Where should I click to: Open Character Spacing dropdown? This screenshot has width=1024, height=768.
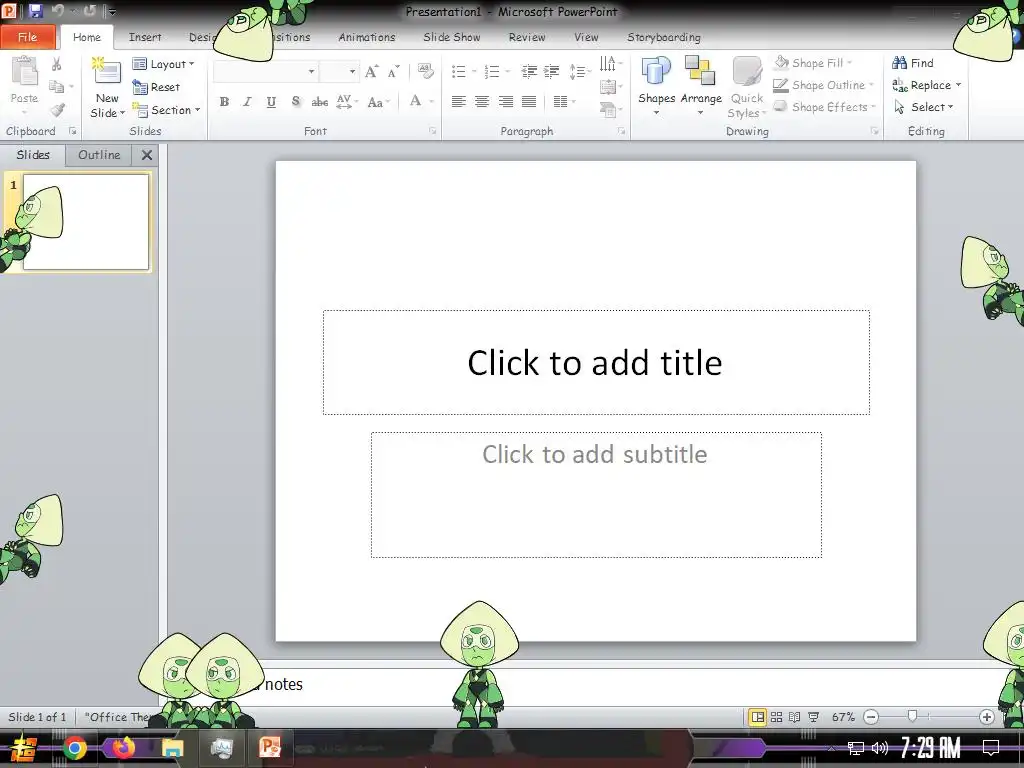point(347,102)
